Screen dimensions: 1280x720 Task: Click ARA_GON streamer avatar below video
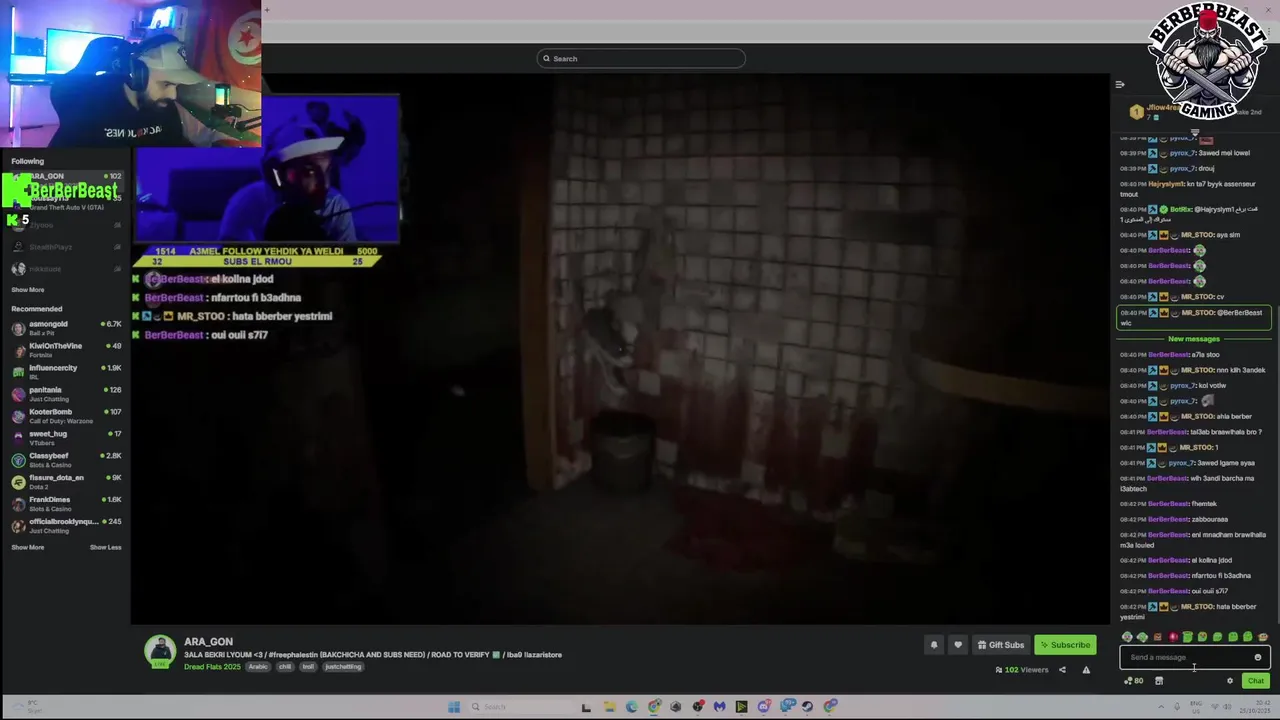click(160, 652)
